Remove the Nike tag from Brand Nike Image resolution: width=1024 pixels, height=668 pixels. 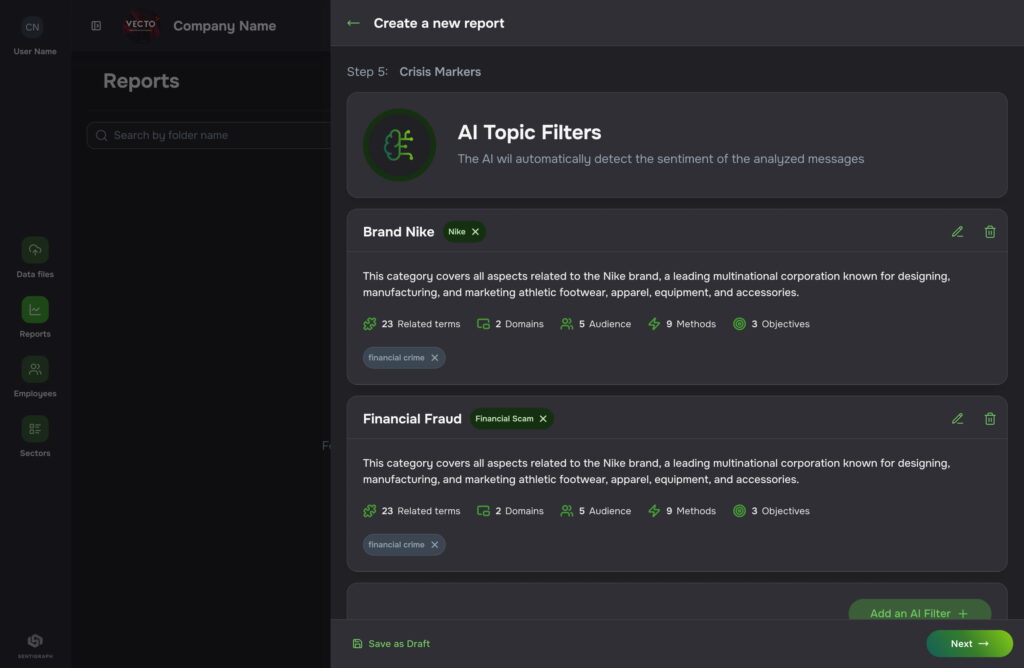(476, 232)
